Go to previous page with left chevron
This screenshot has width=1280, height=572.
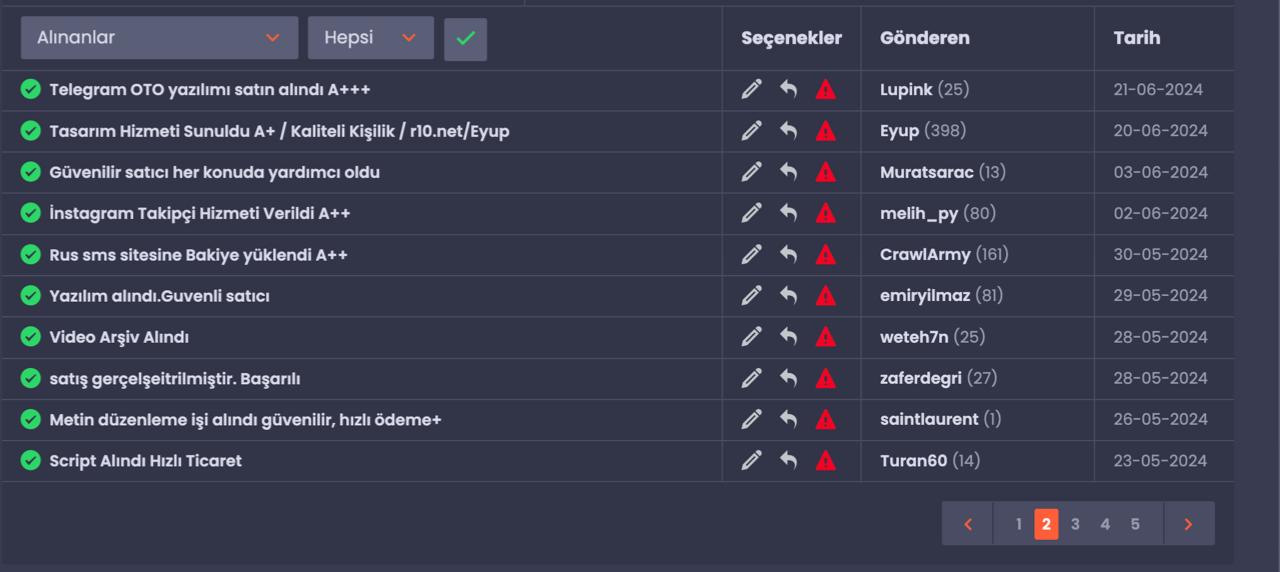[968, 524]
